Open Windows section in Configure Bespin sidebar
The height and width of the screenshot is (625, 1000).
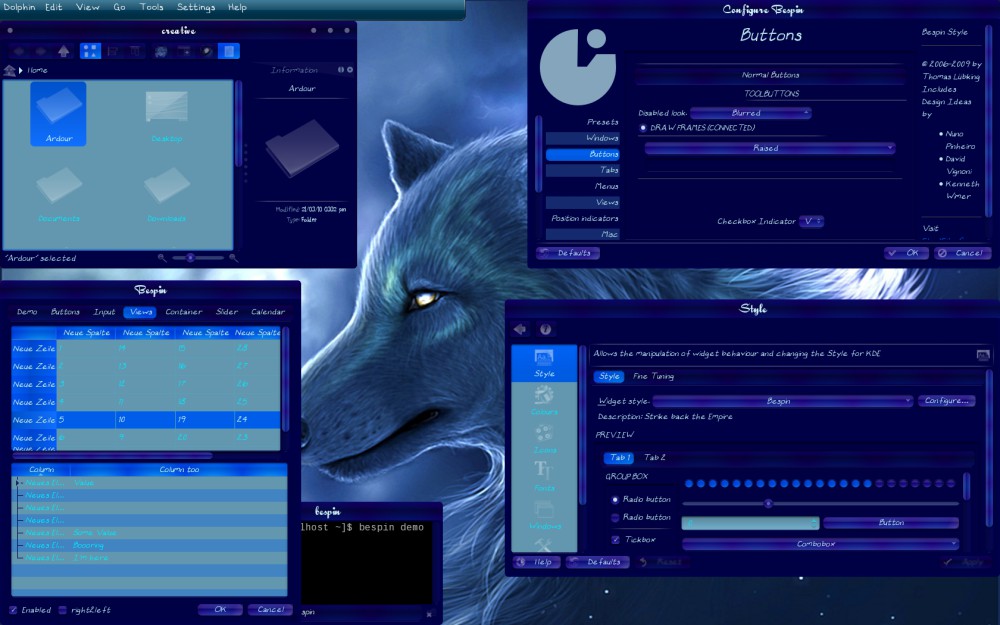(x=582, y=138)
